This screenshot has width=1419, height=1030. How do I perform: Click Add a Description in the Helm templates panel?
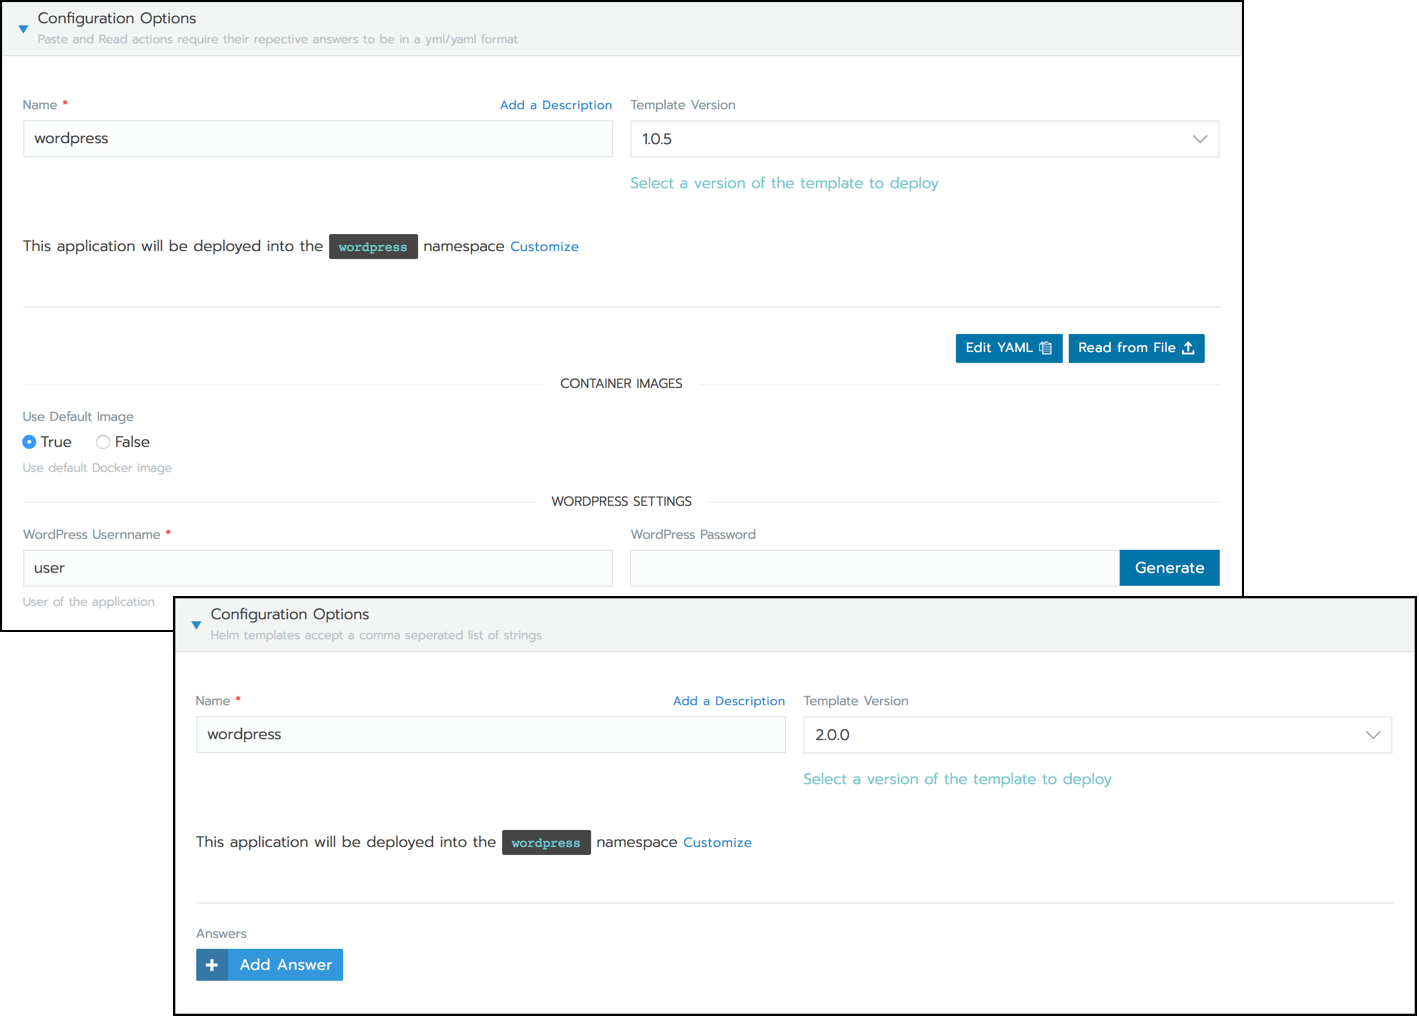(x=728, y=701)
